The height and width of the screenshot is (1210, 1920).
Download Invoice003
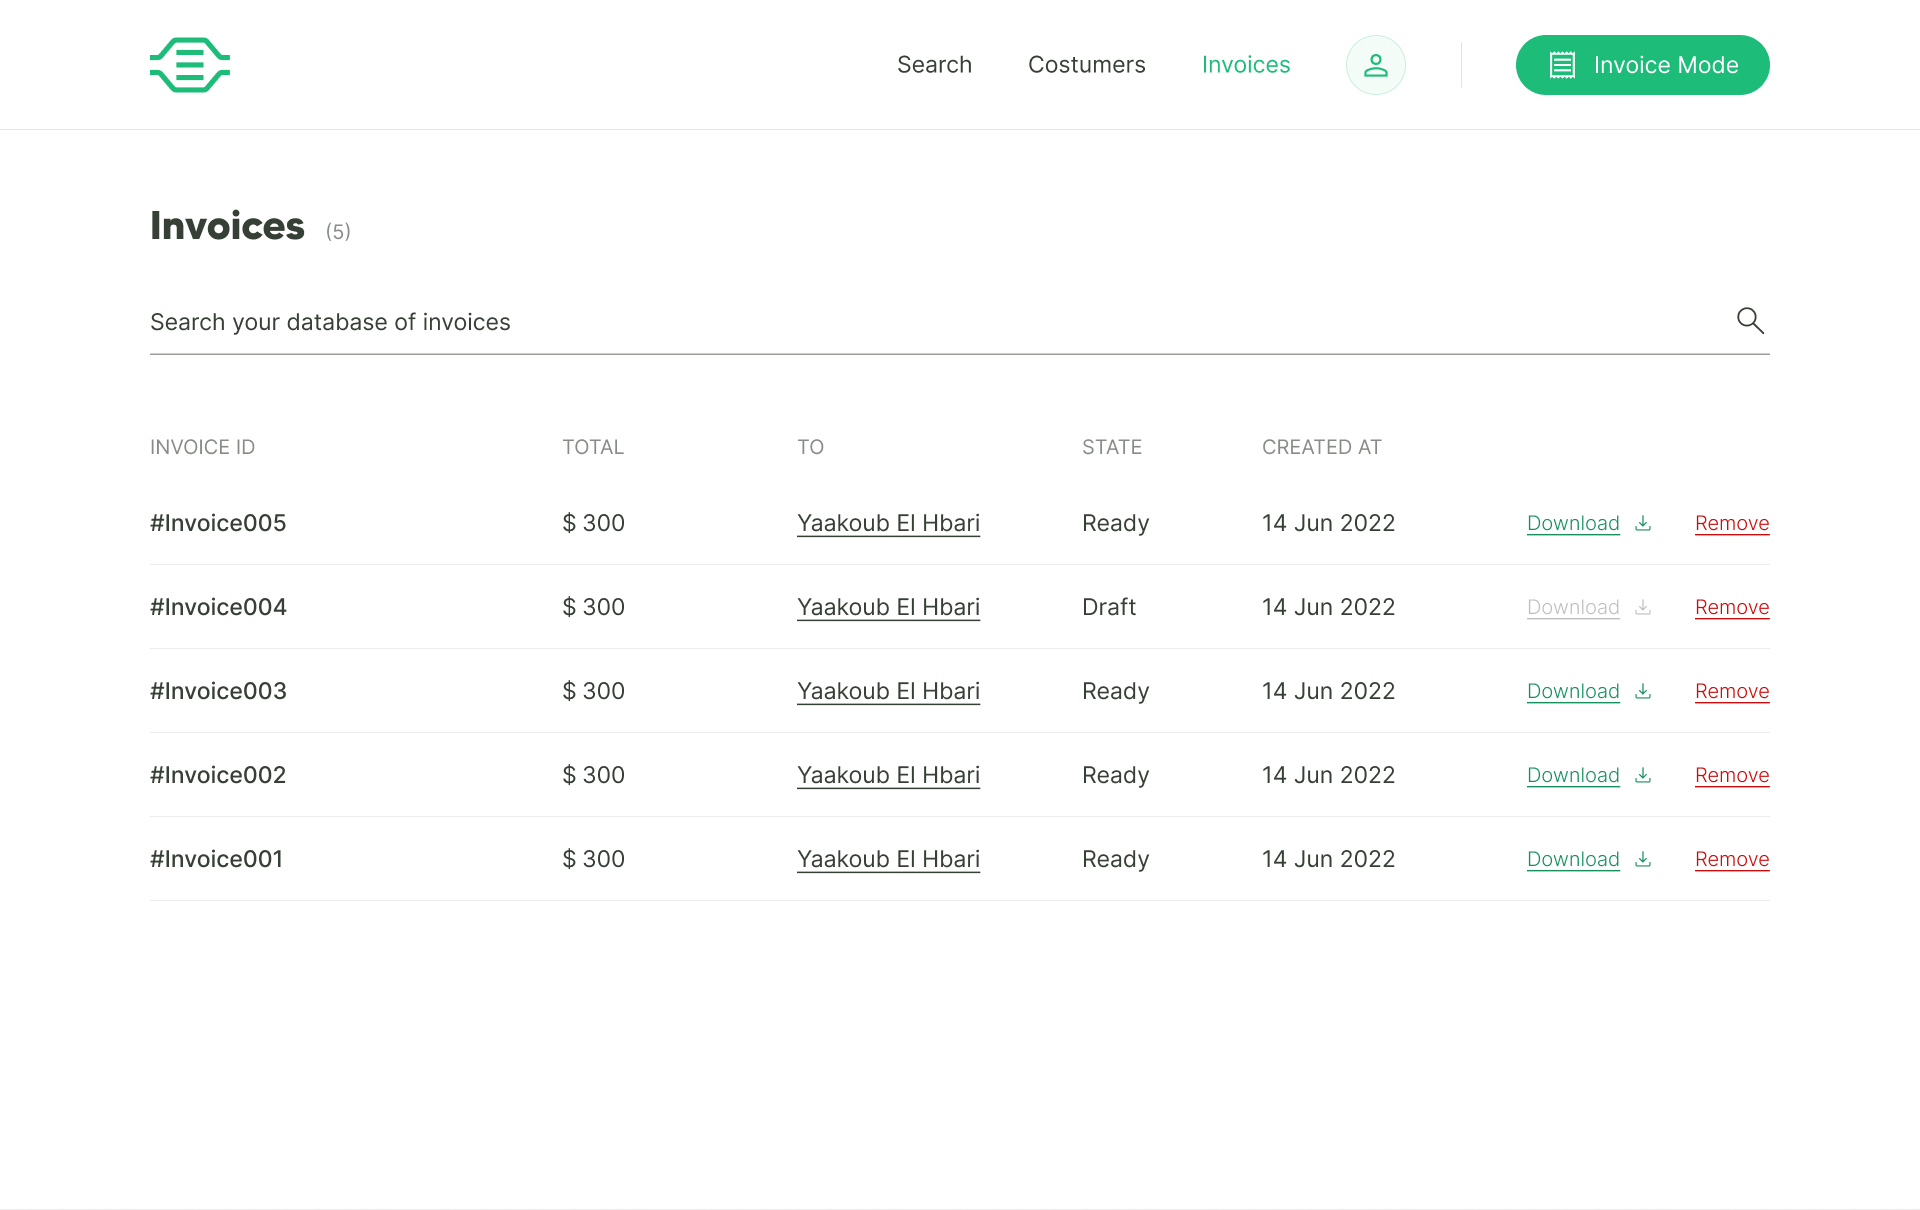[x=1573, y=691]
